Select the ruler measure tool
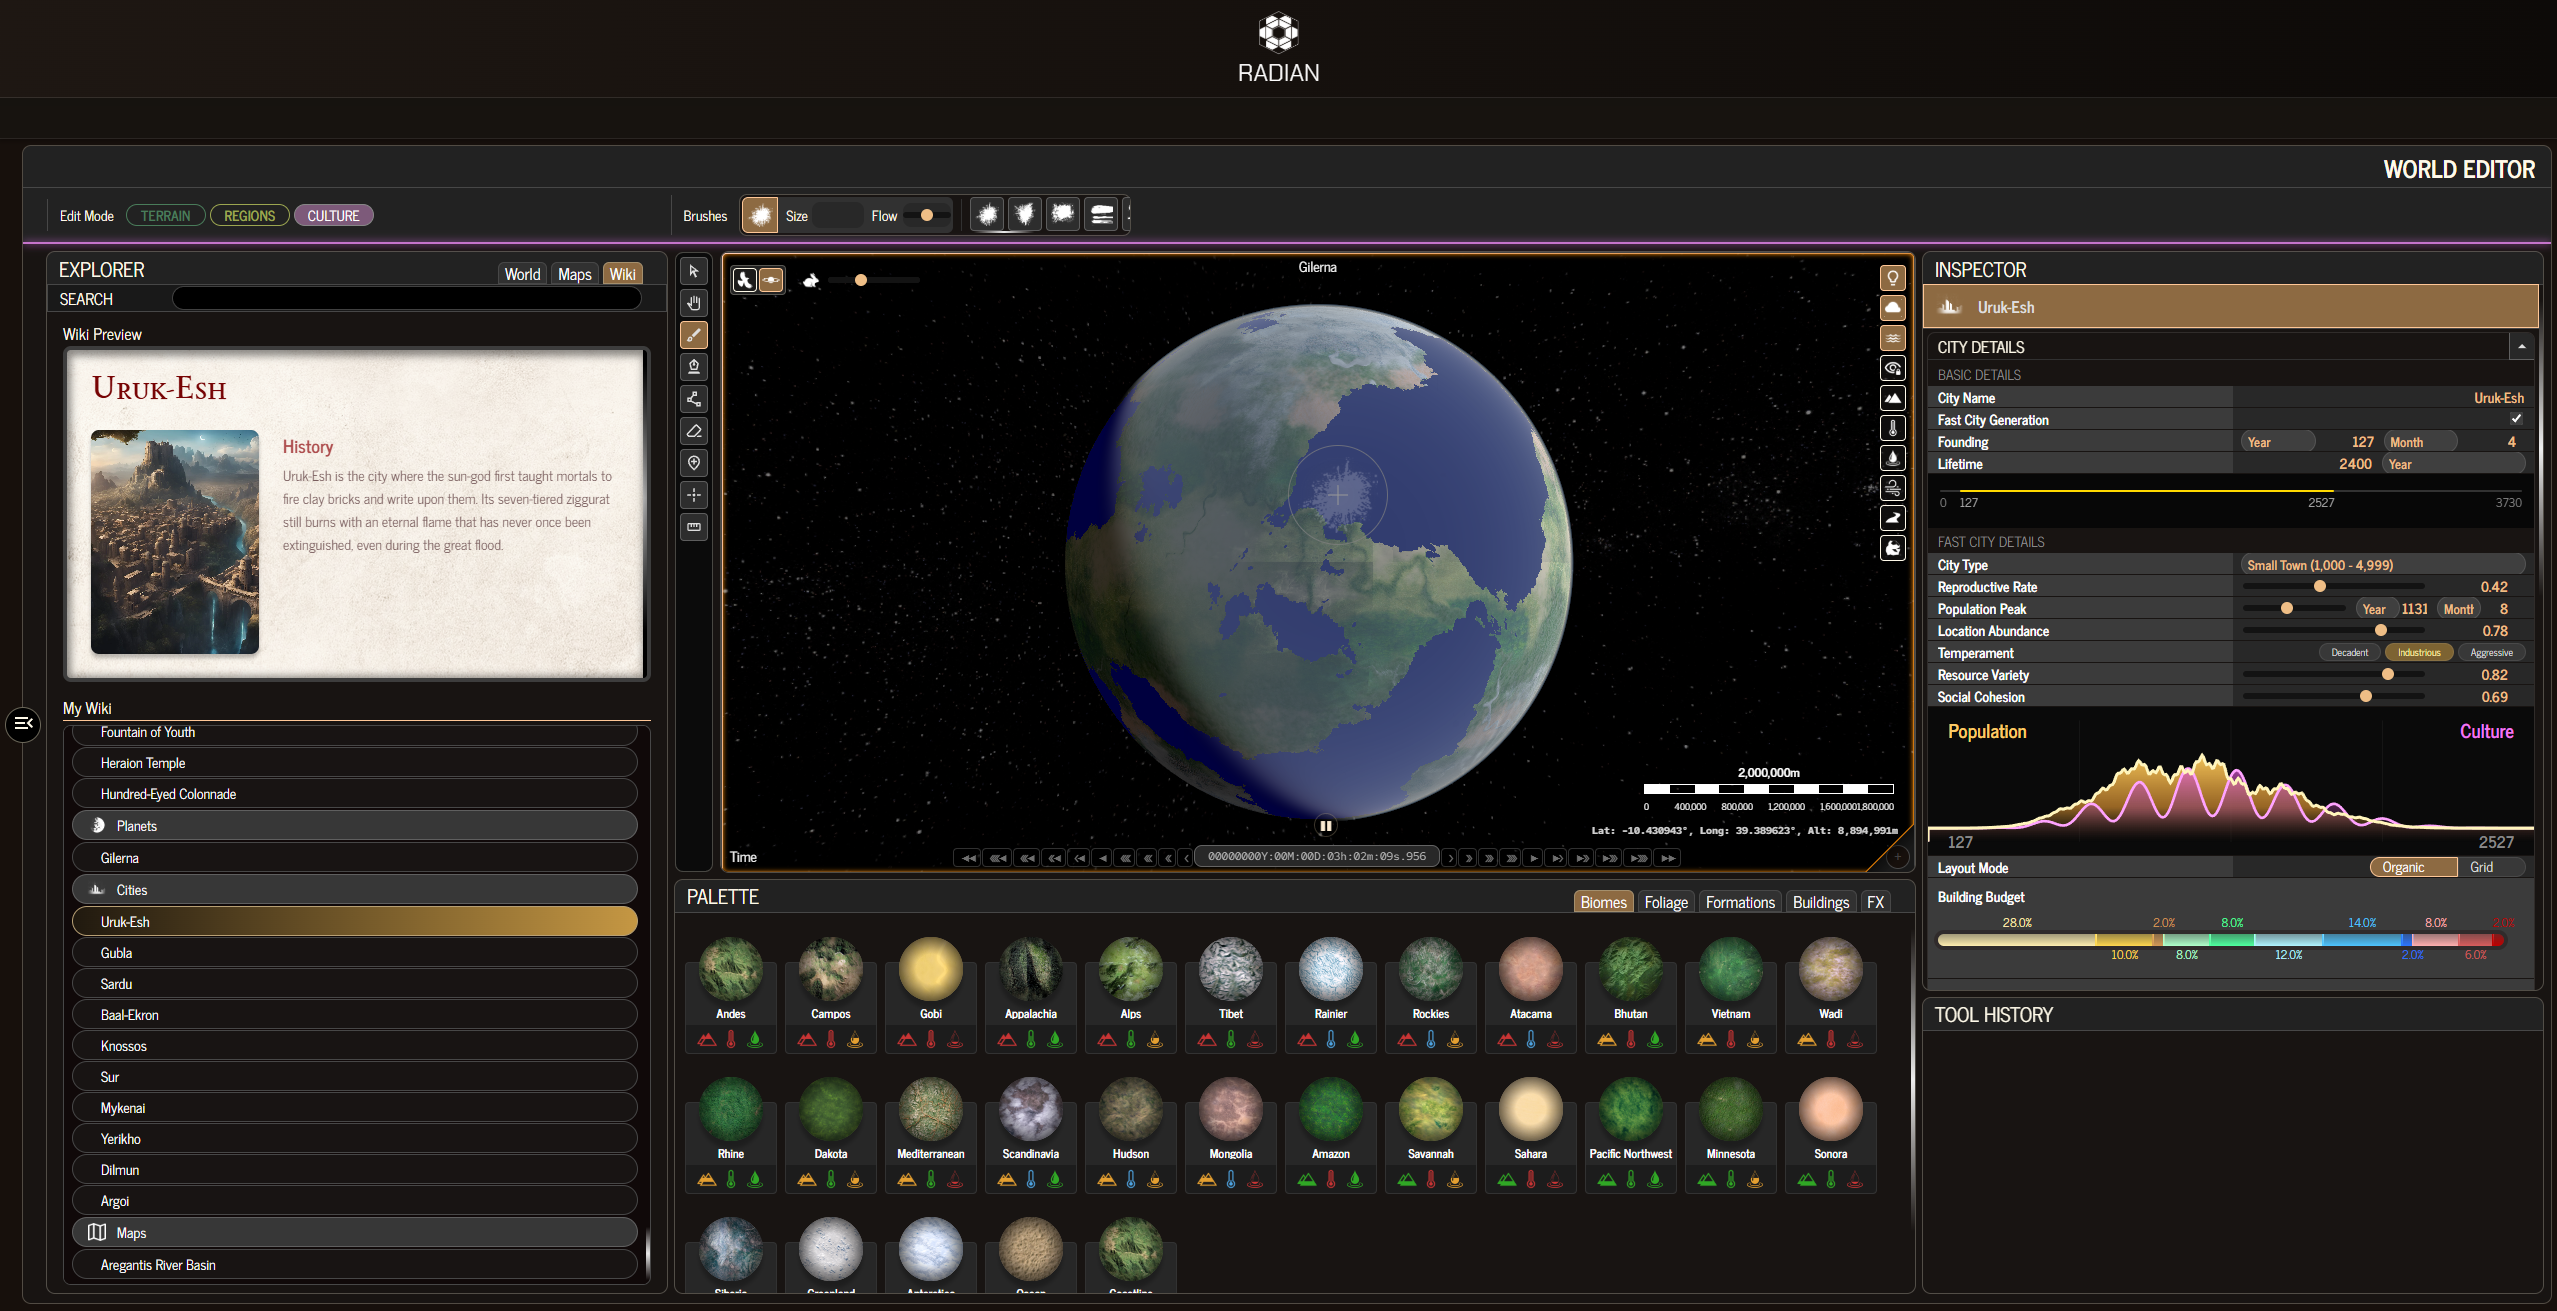 click(694, 527)
